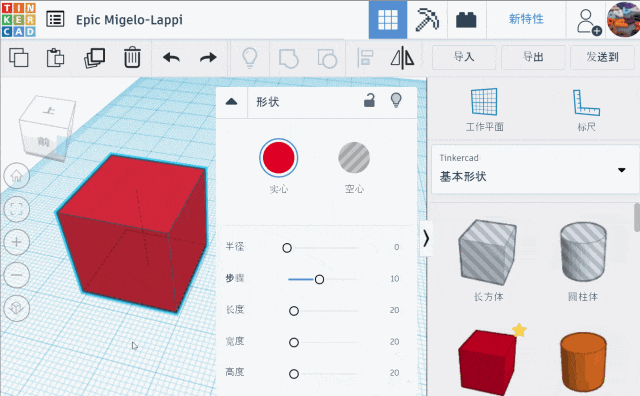Click the invite user icon

pos(588,21)
